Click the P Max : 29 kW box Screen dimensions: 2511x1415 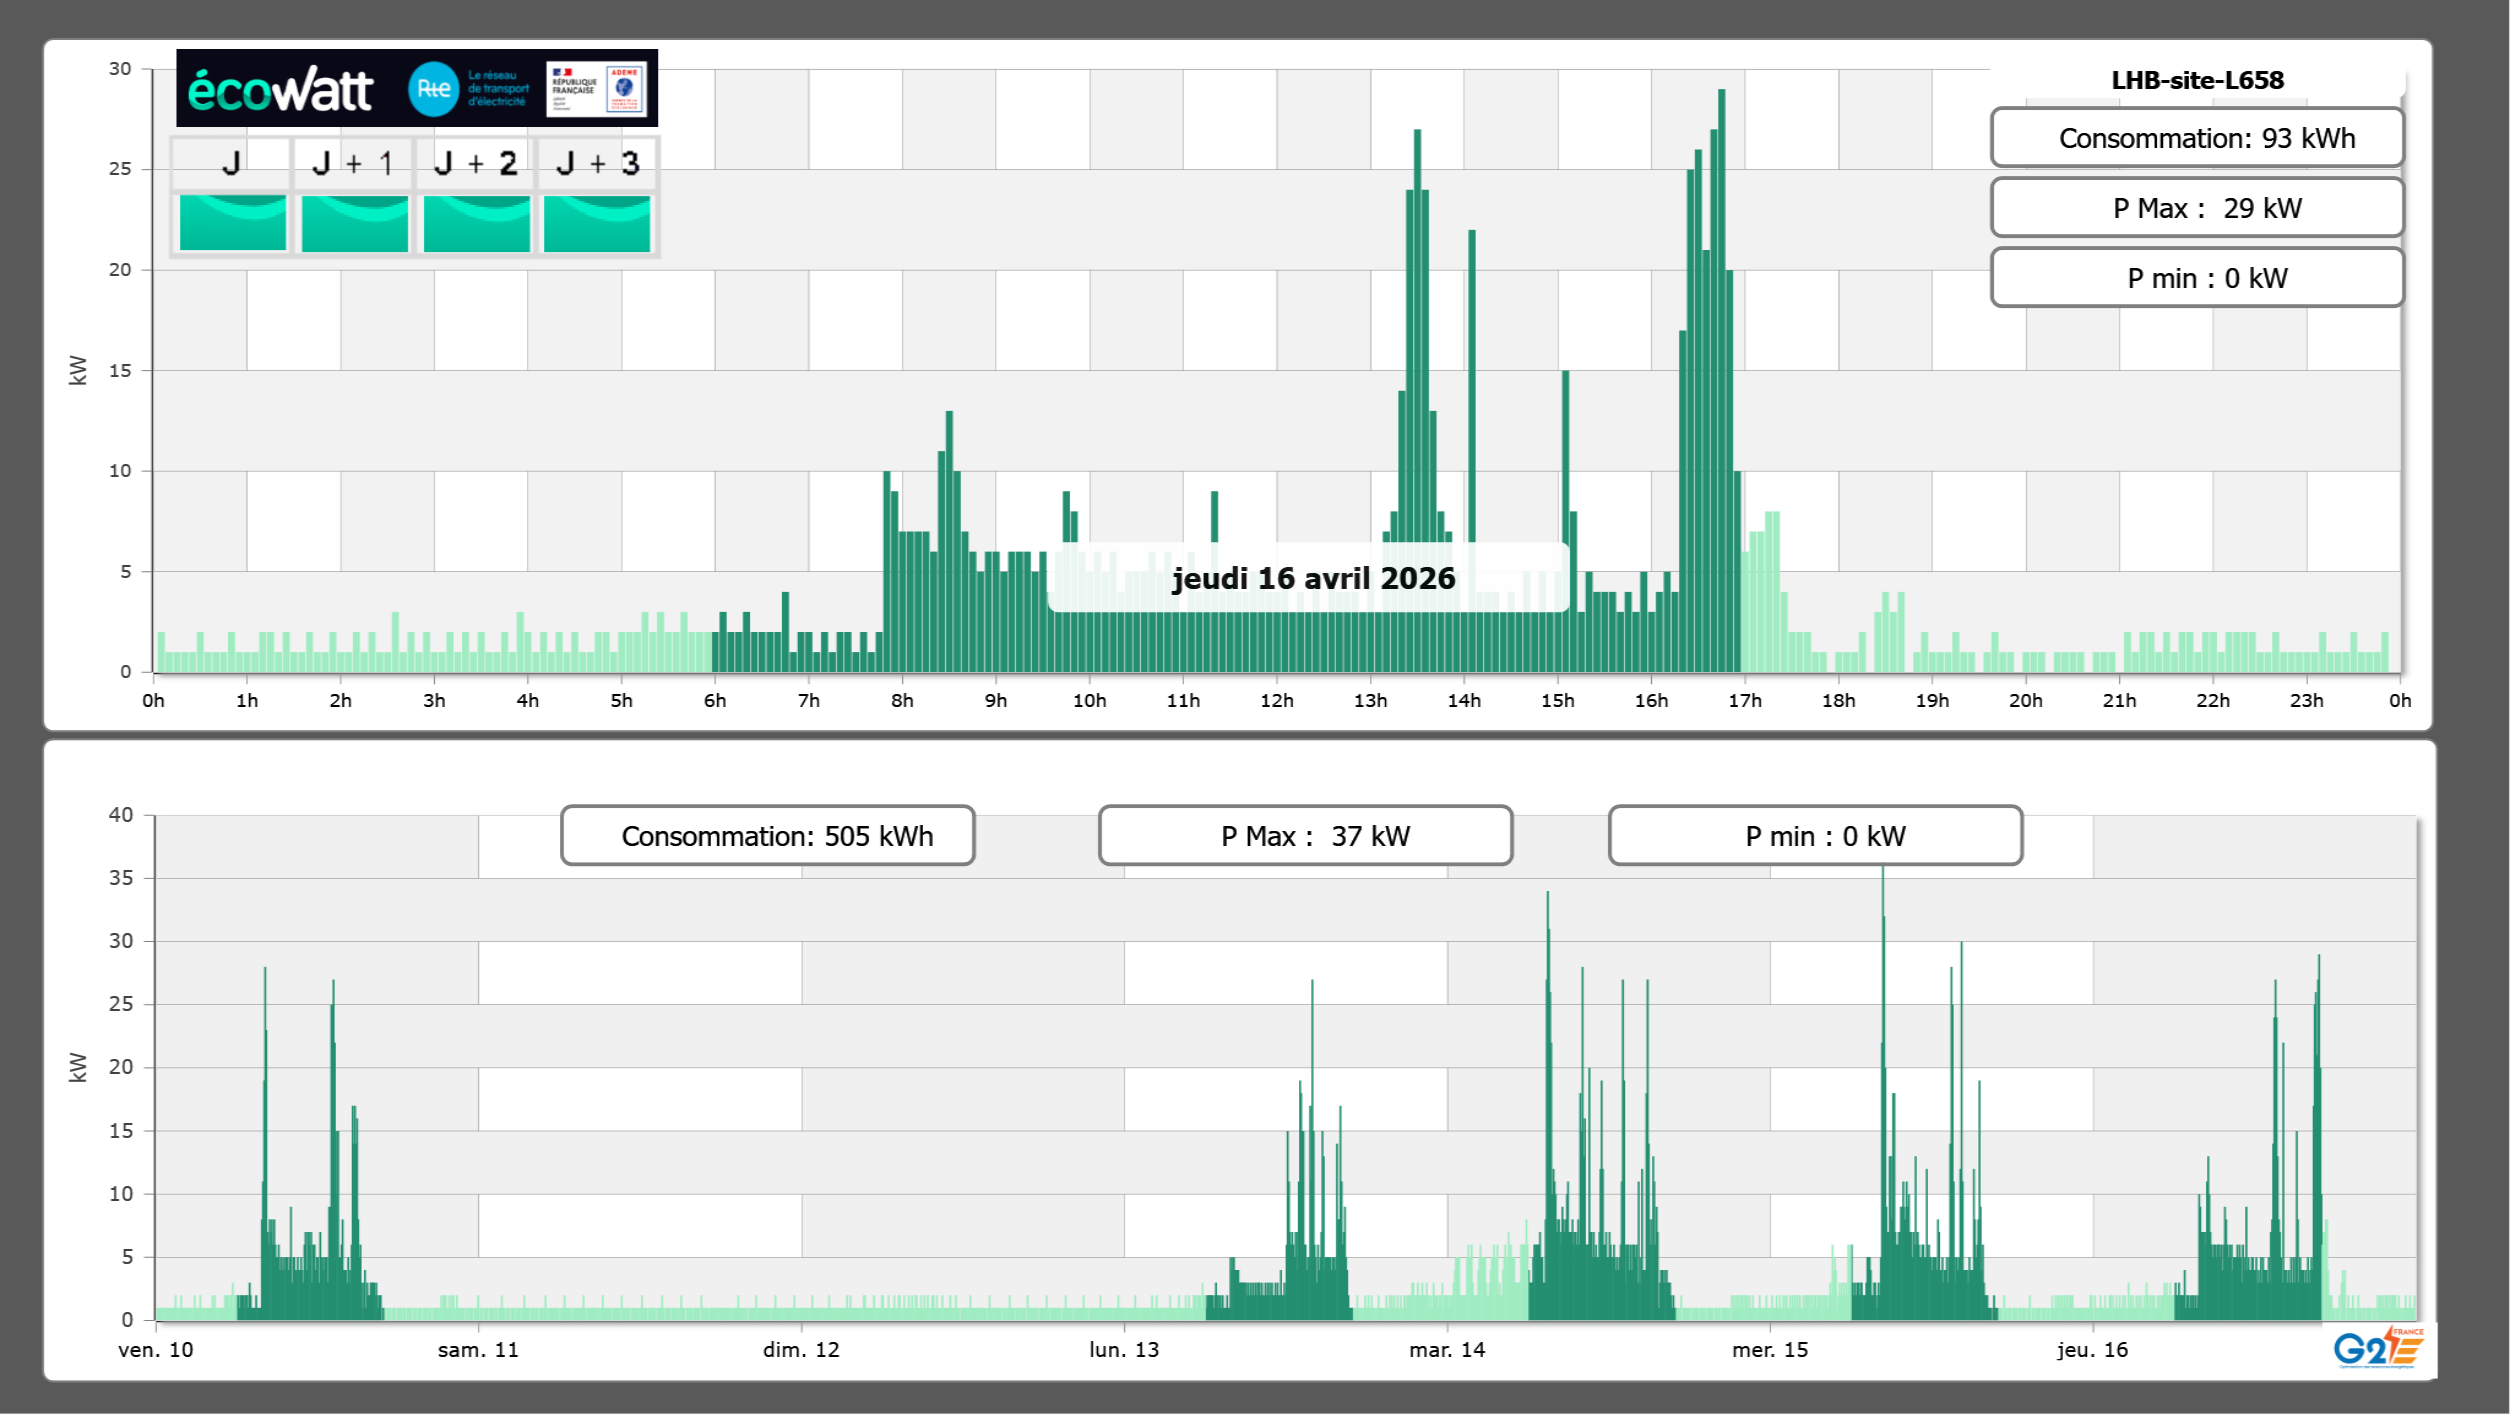pos(2196,208)
